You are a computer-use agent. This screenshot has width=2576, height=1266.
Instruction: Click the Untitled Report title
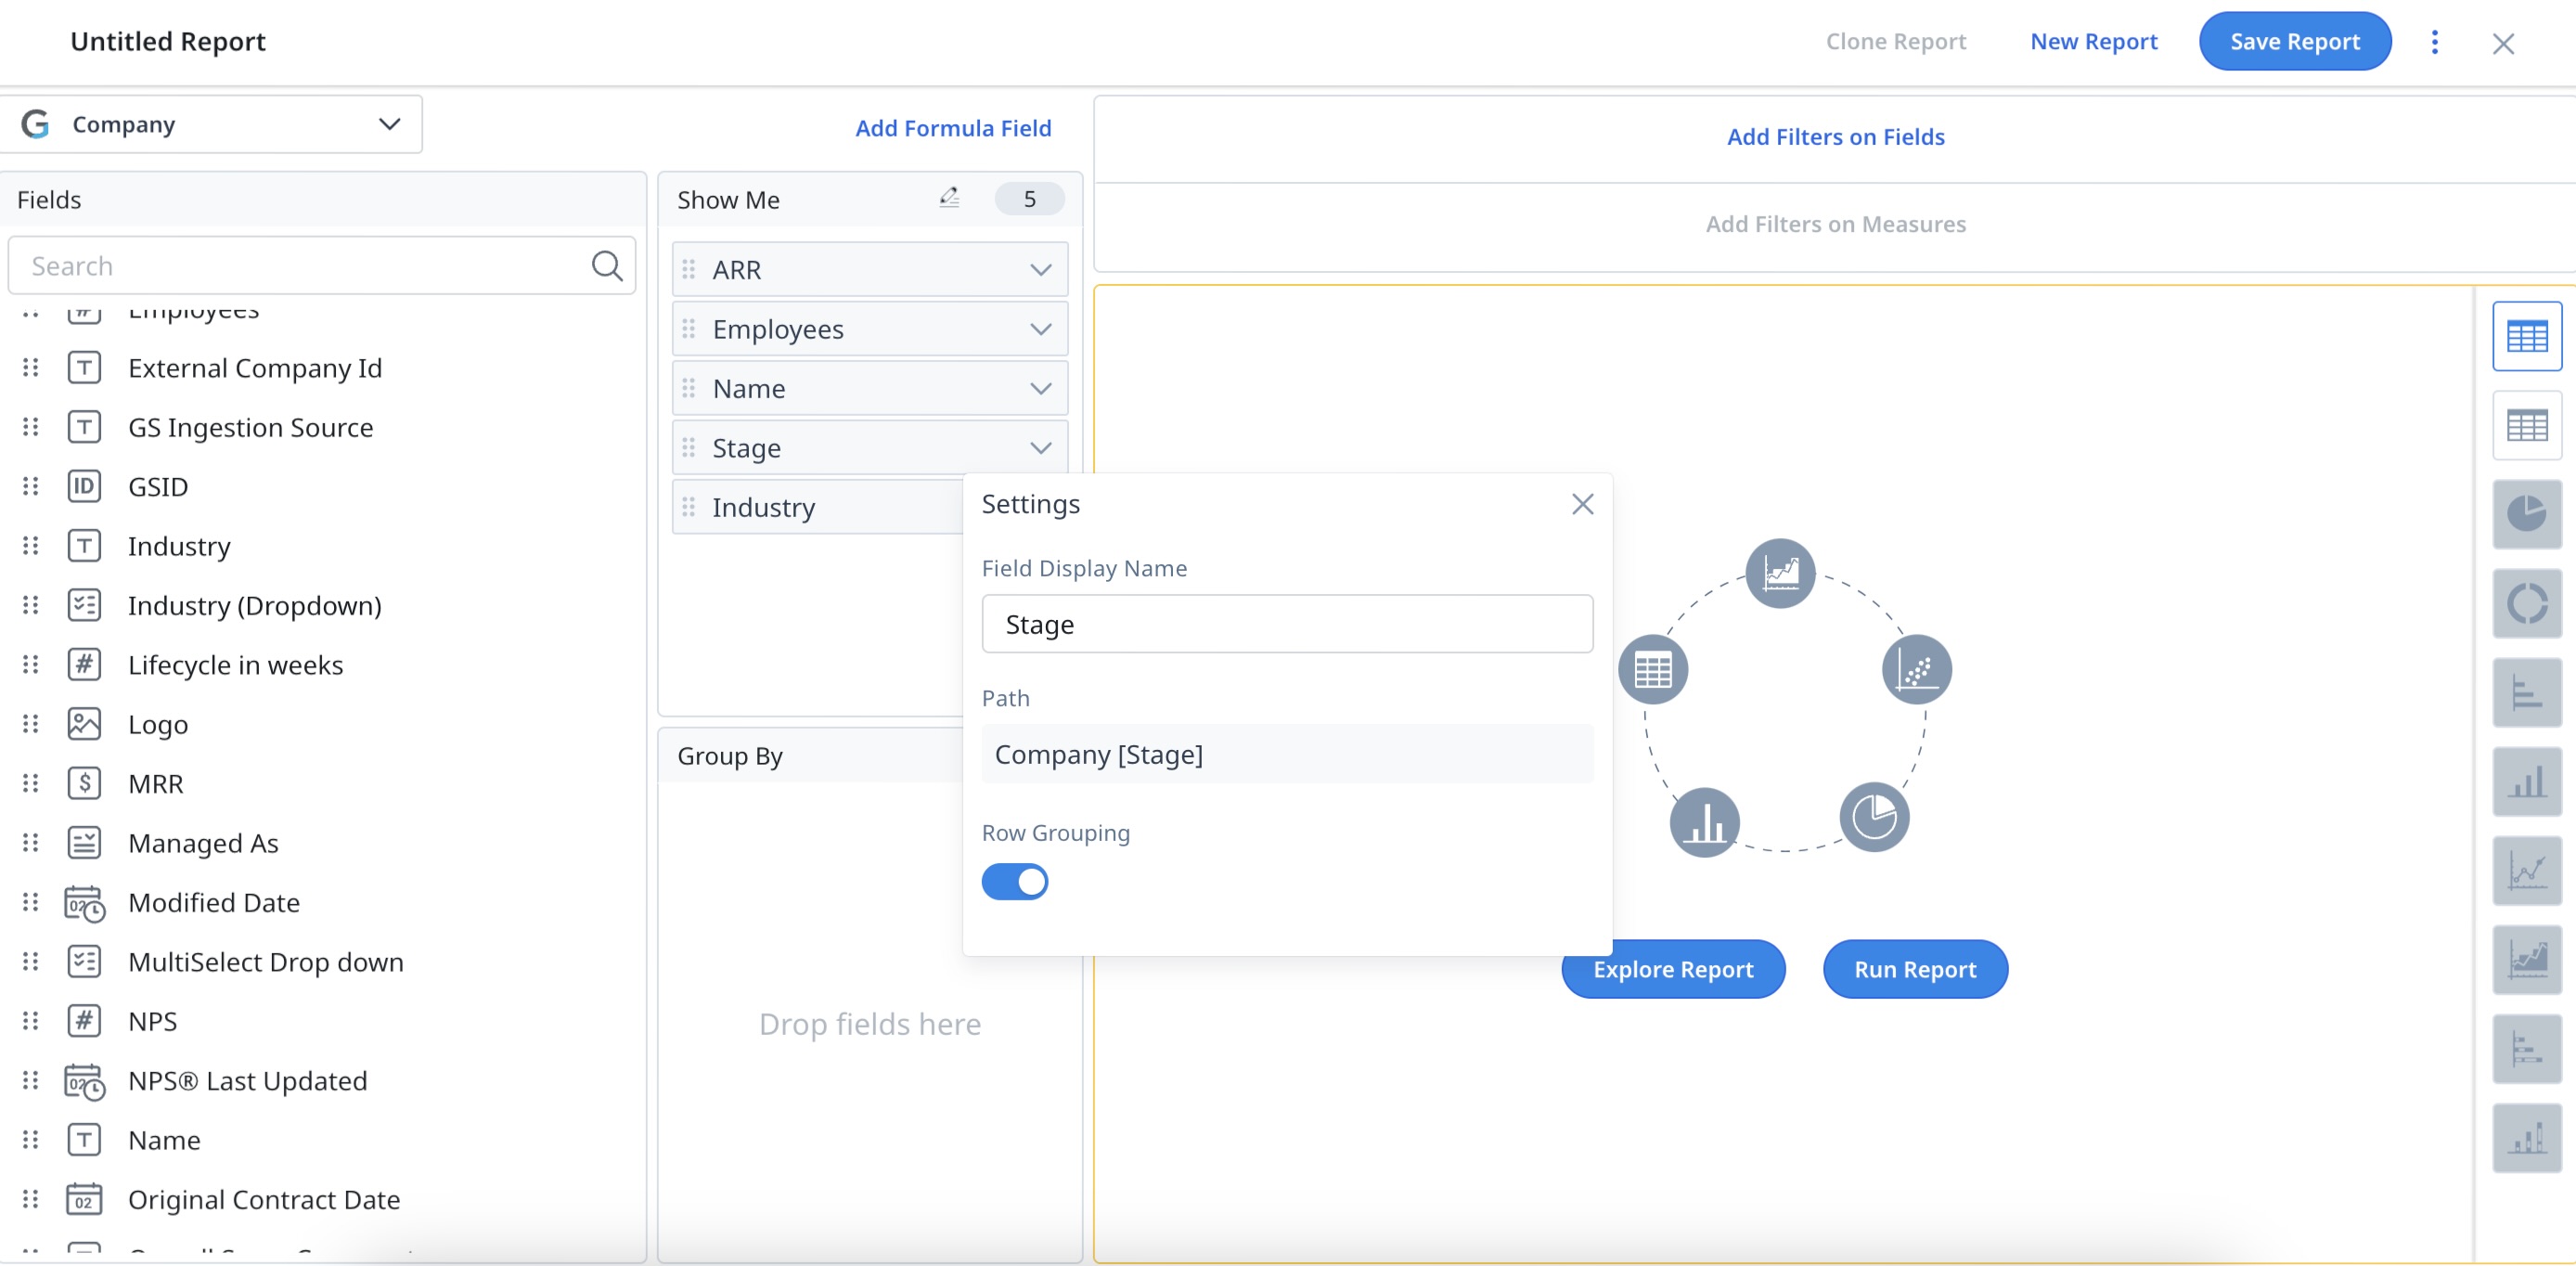pos(167,41)
